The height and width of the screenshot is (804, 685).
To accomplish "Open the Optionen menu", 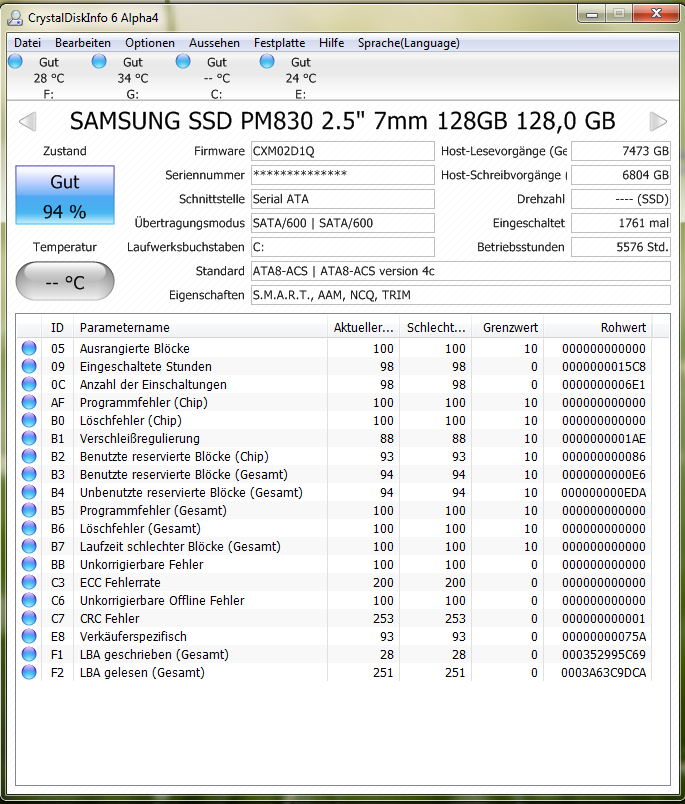I will [150, 43].
